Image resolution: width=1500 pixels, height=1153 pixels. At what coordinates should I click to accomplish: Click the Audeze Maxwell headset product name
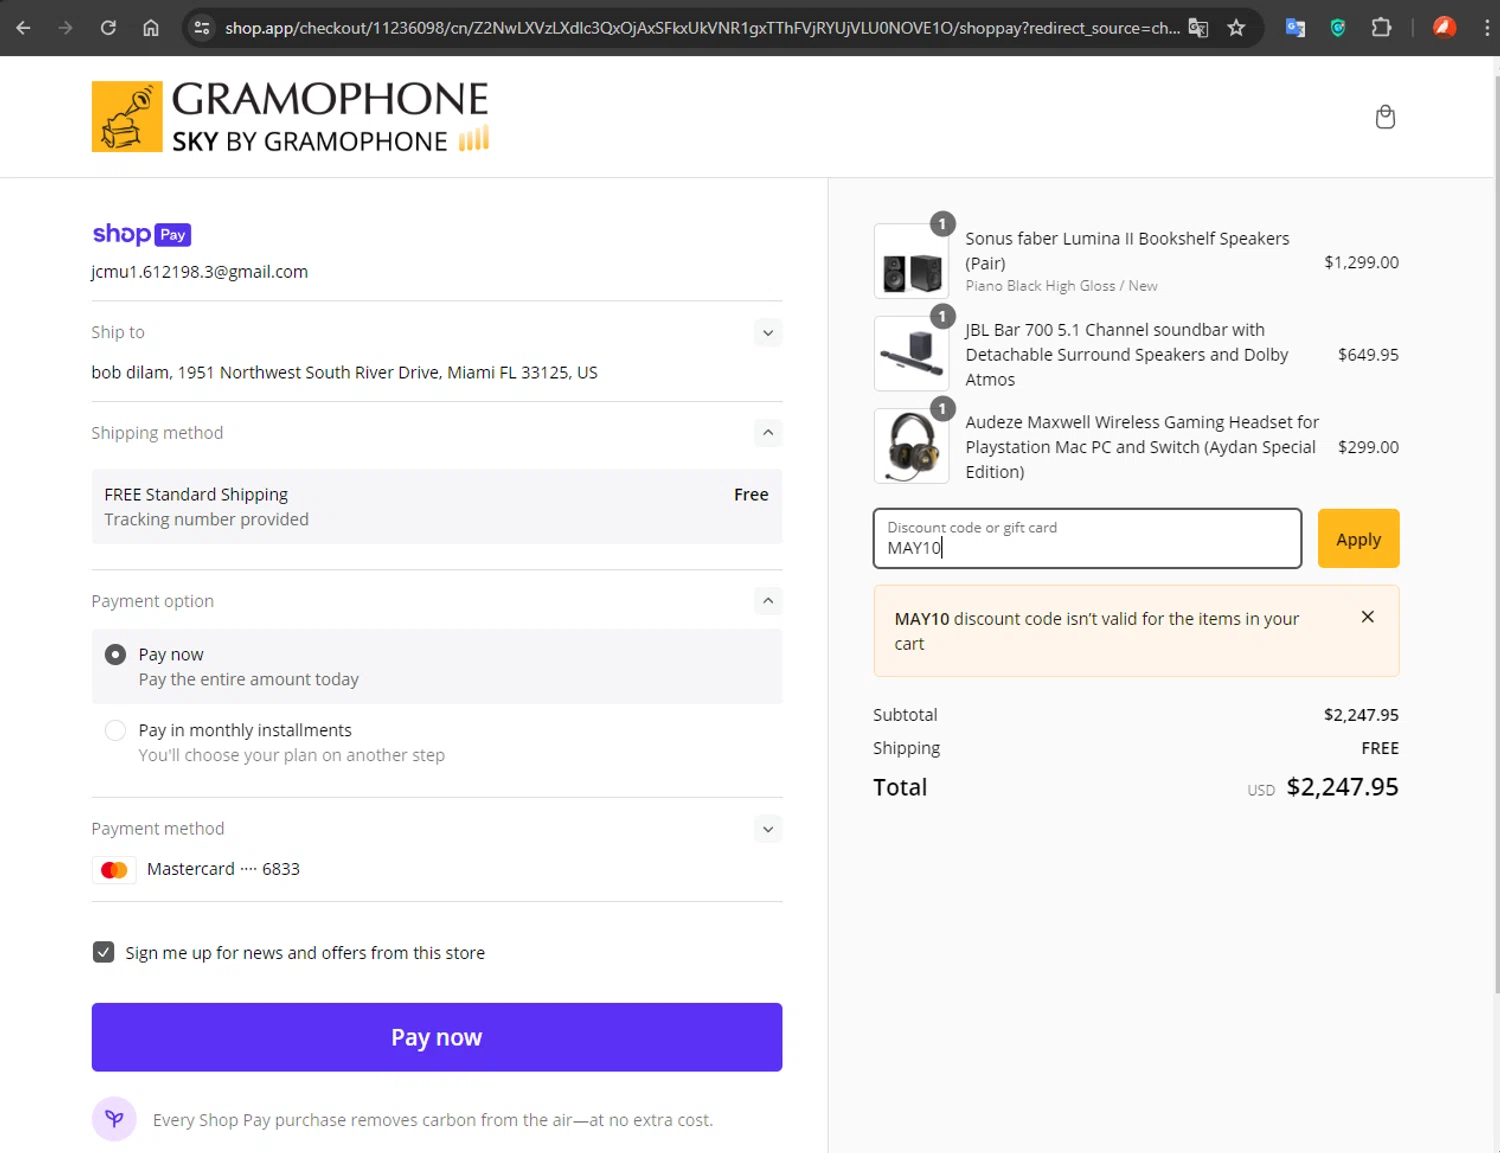1142,447
